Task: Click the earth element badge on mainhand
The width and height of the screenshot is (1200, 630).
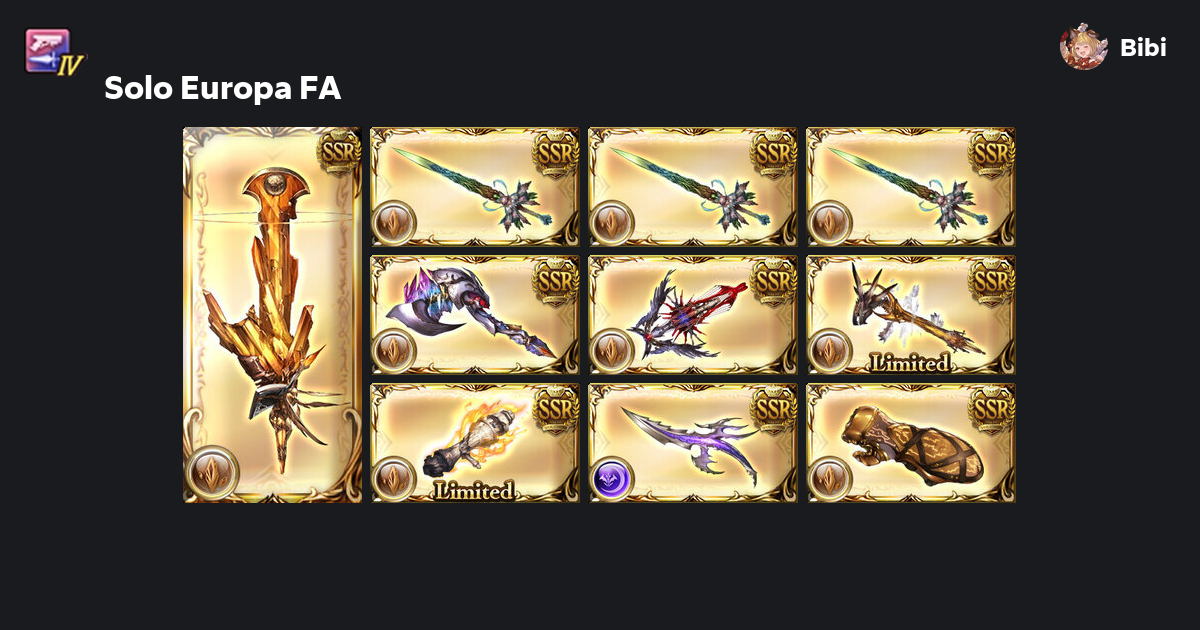Action: pyautogui.click(x=212, y=472)
